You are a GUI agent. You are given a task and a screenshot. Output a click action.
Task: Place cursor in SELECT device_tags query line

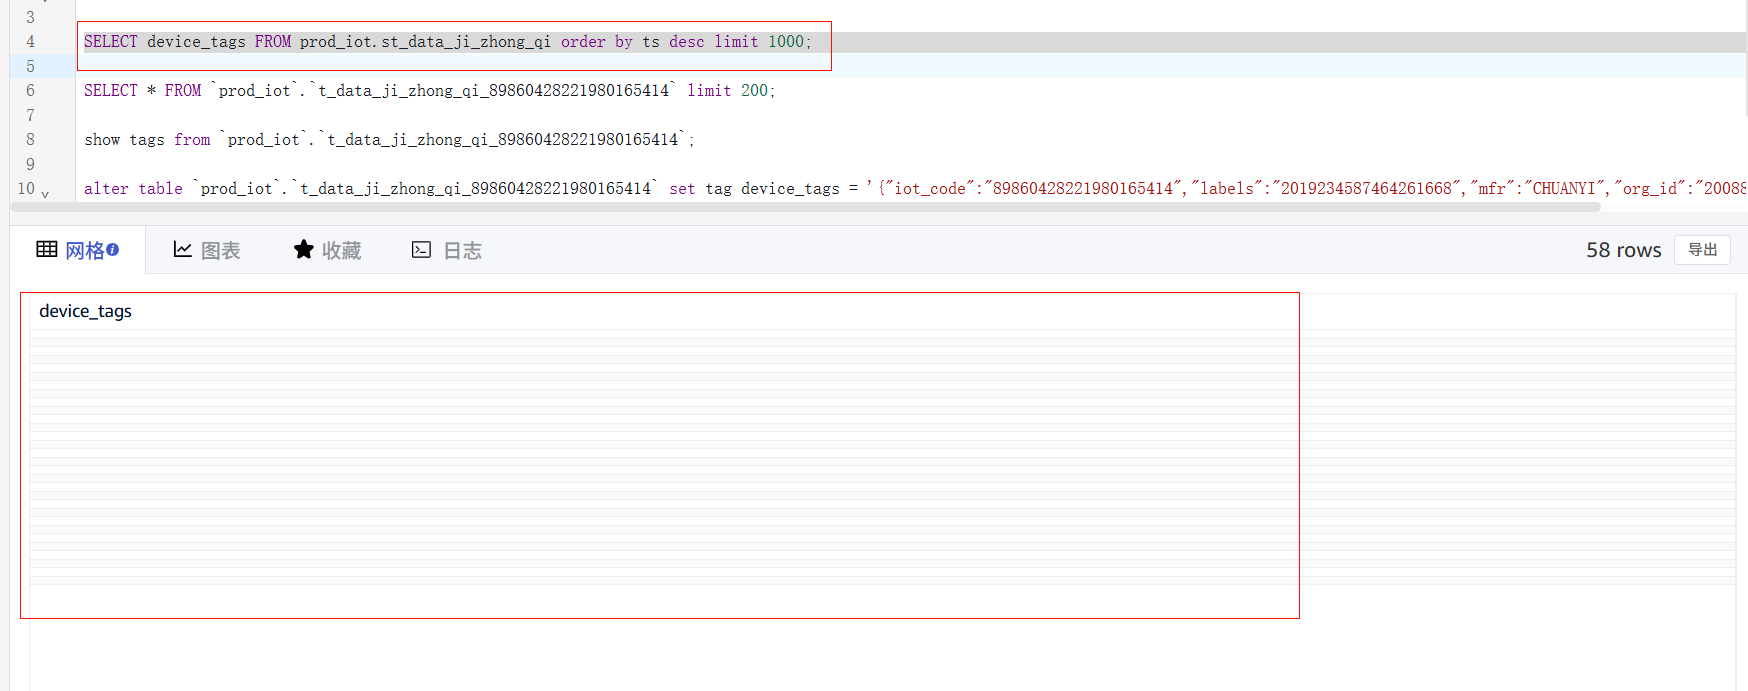coord(447,42)
